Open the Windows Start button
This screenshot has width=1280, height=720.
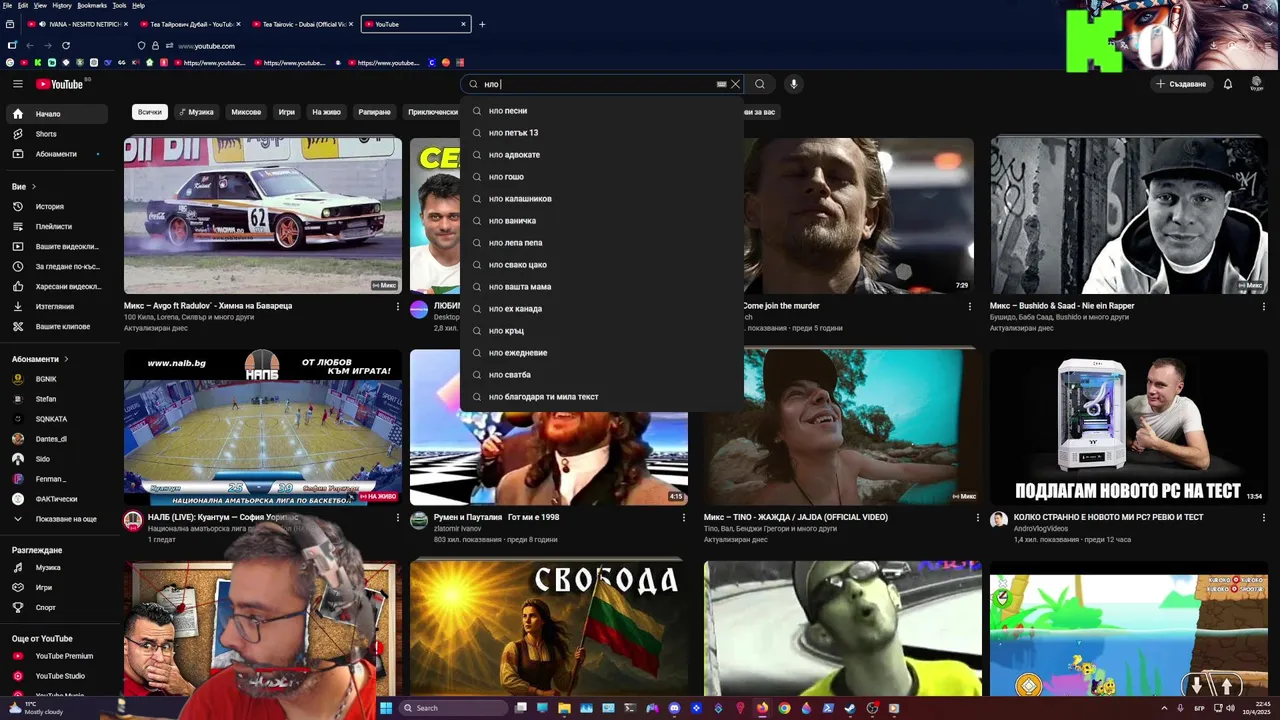[x=386, y=708]
